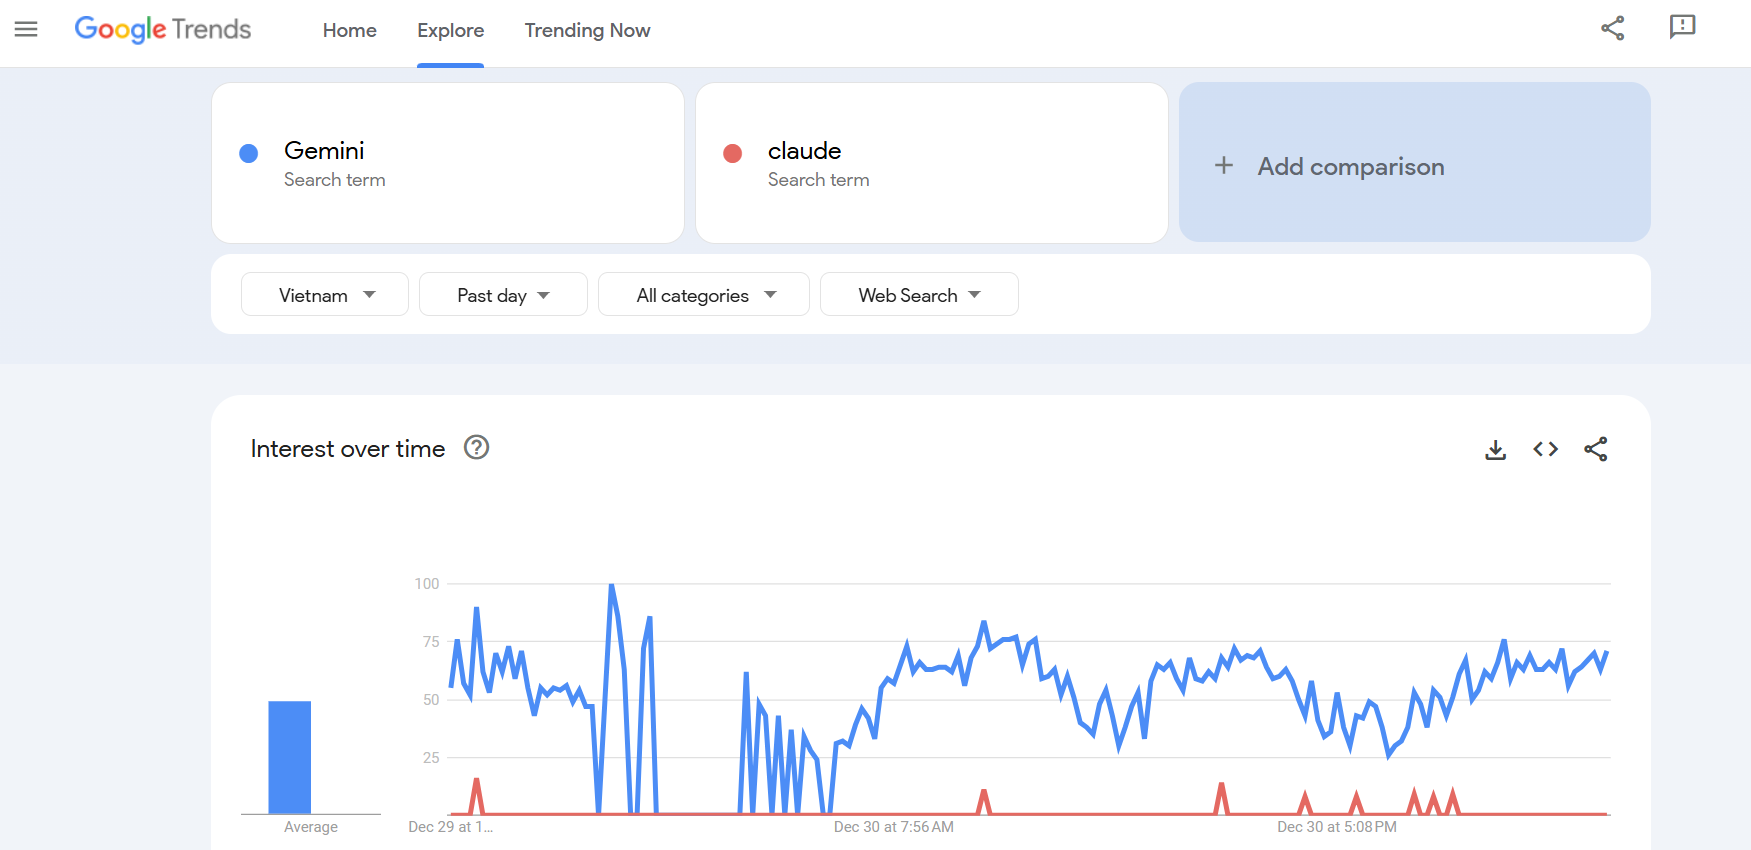Image resolution: width=1751 pixels, height=850 pixels.
Task: Open the send feedback icon
Action: [x=1682, y=27]
